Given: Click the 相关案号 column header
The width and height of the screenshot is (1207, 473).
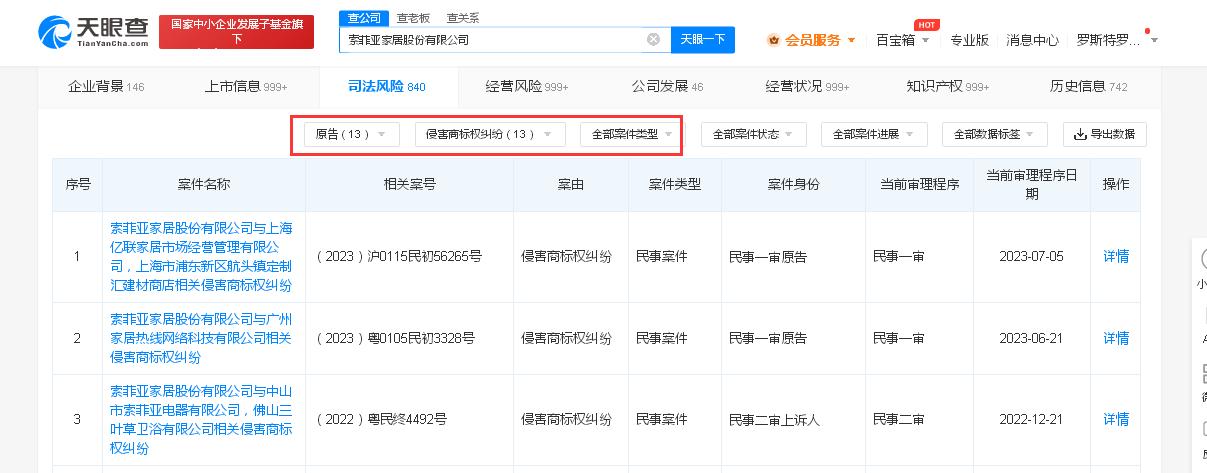Looking at the screenshot, I should (x=409, y=185).
